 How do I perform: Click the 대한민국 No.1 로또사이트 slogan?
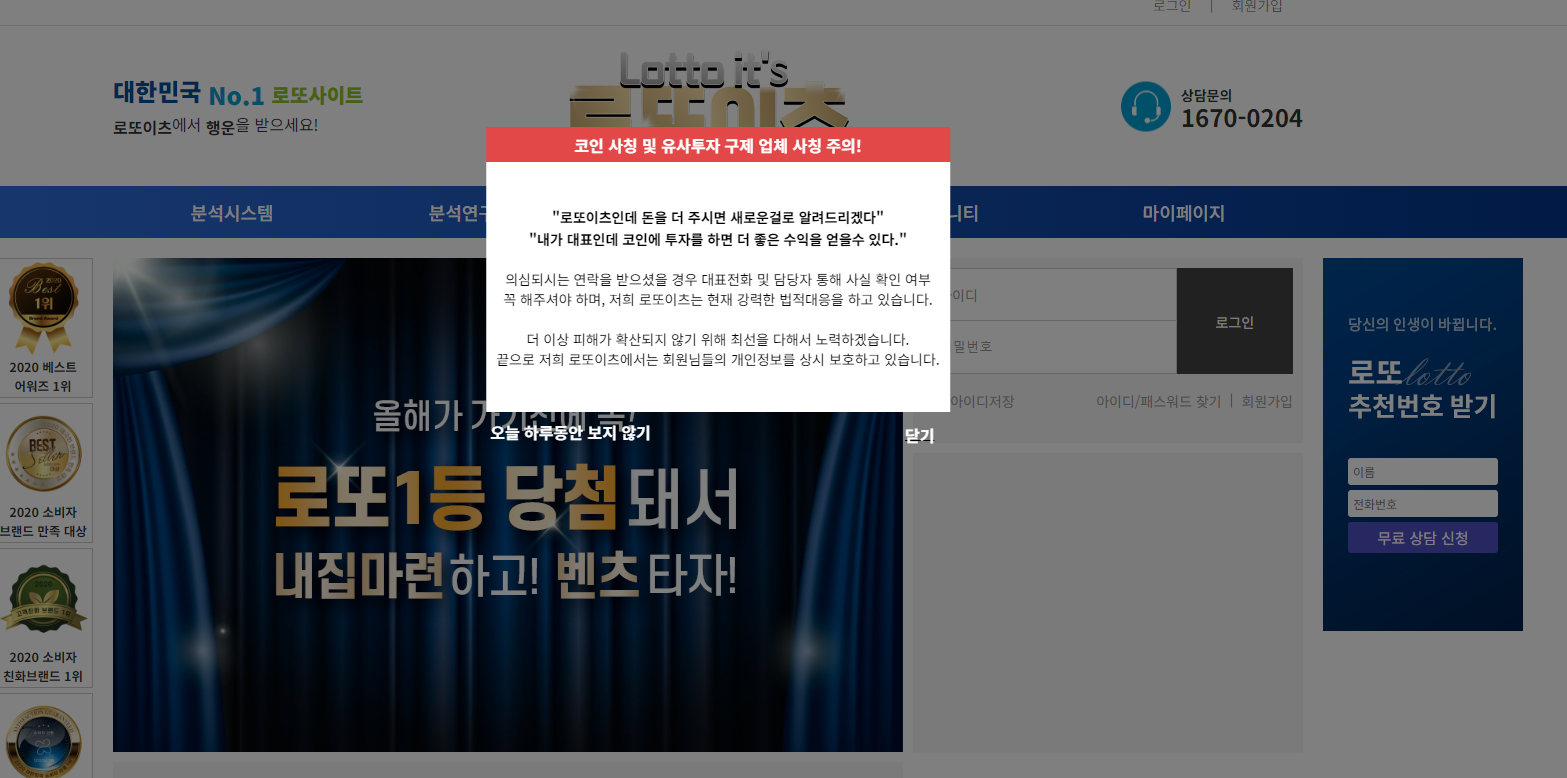pos(238,95)
